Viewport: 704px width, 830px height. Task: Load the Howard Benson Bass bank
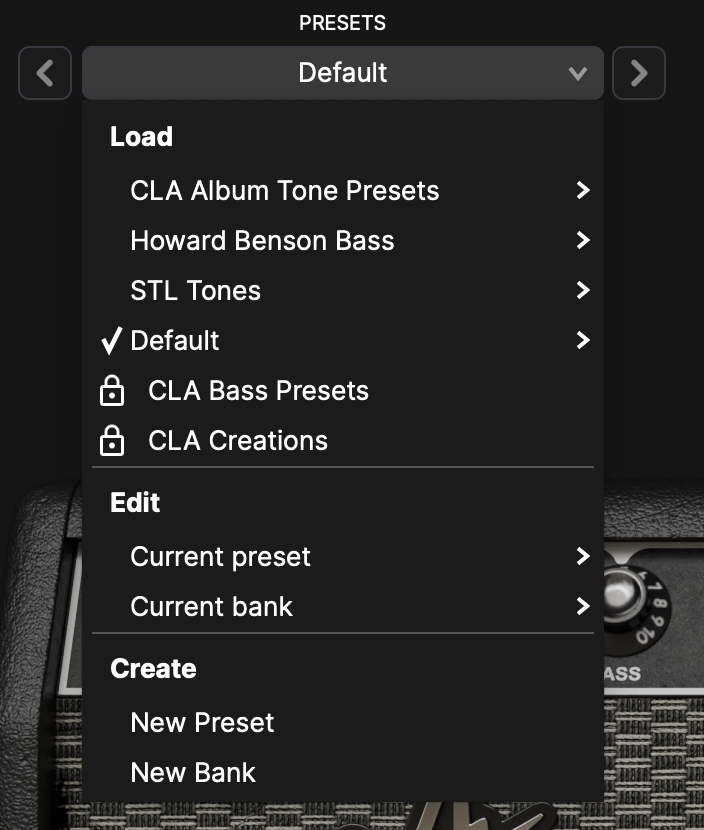(263, 241)
